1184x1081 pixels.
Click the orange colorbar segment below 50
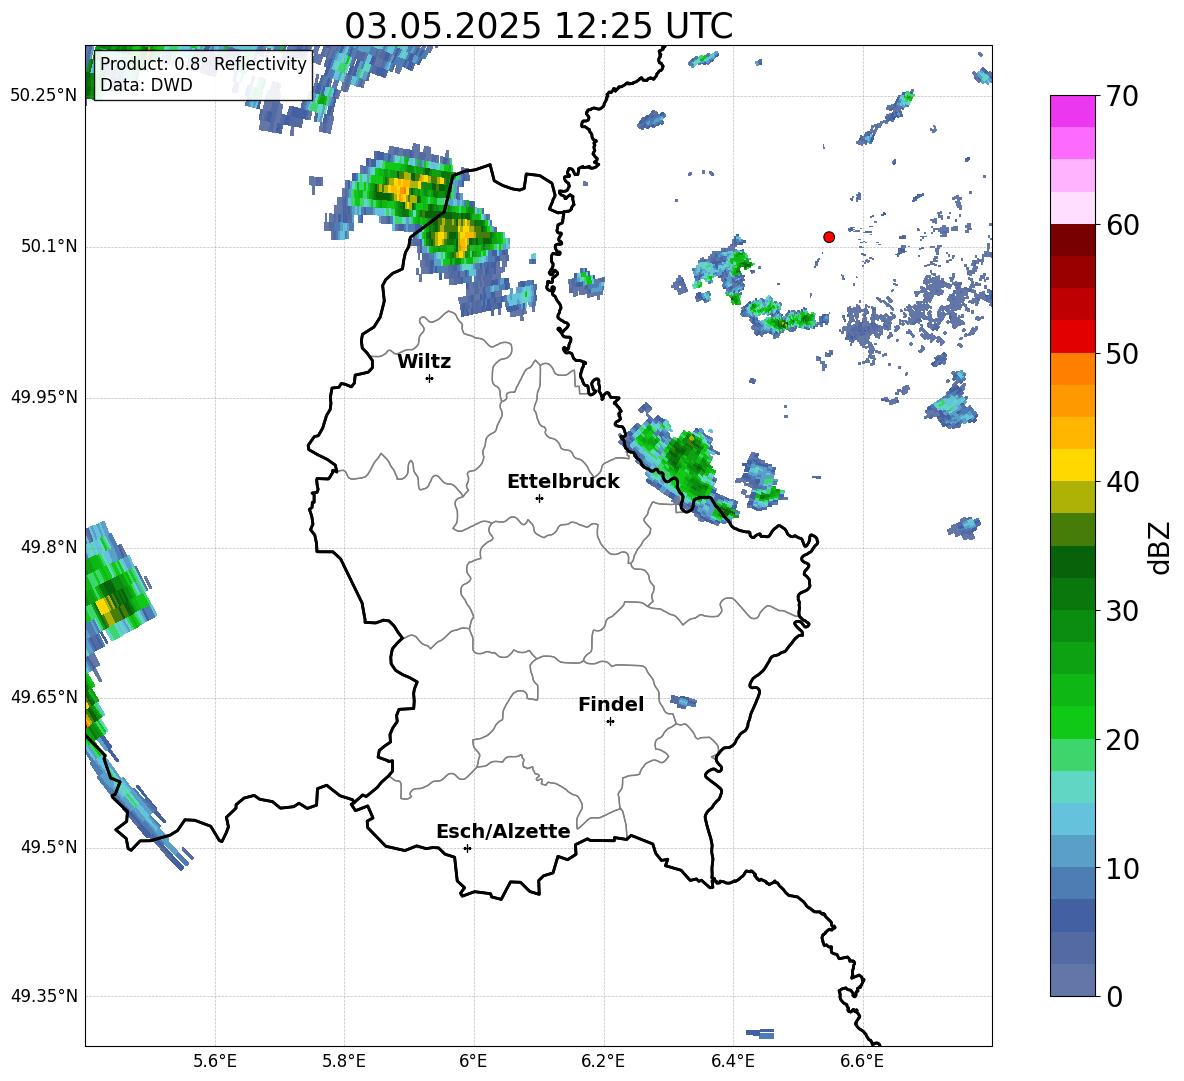pos(1072,369)
